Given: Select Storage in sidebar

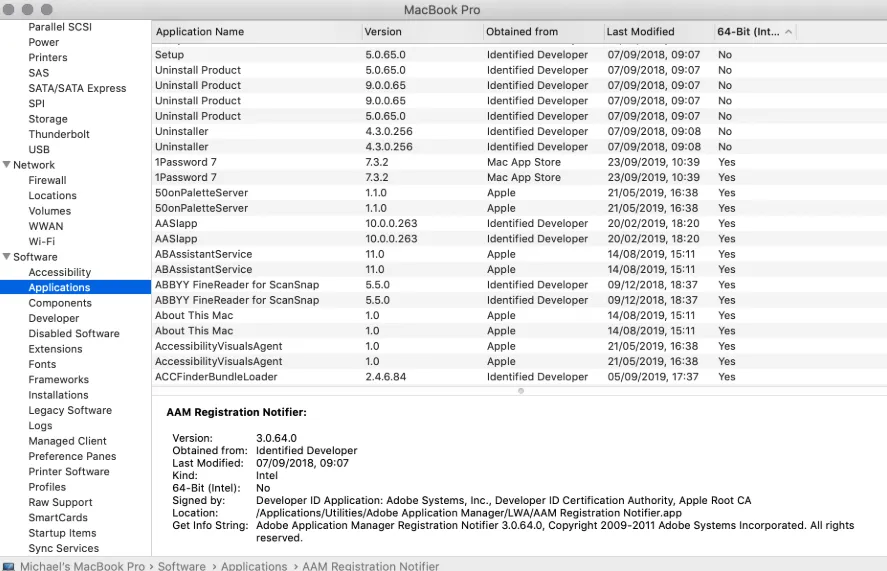Looking at the screenshot, I should 48,119.
